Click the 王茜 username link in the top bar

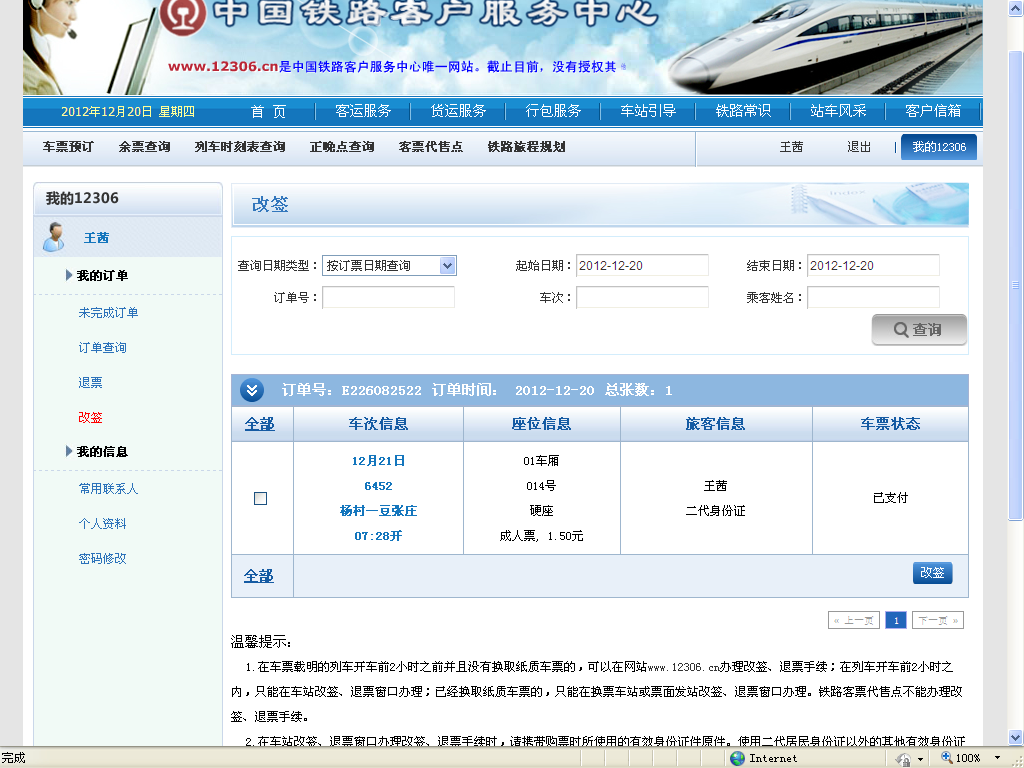tap(791, 147)
